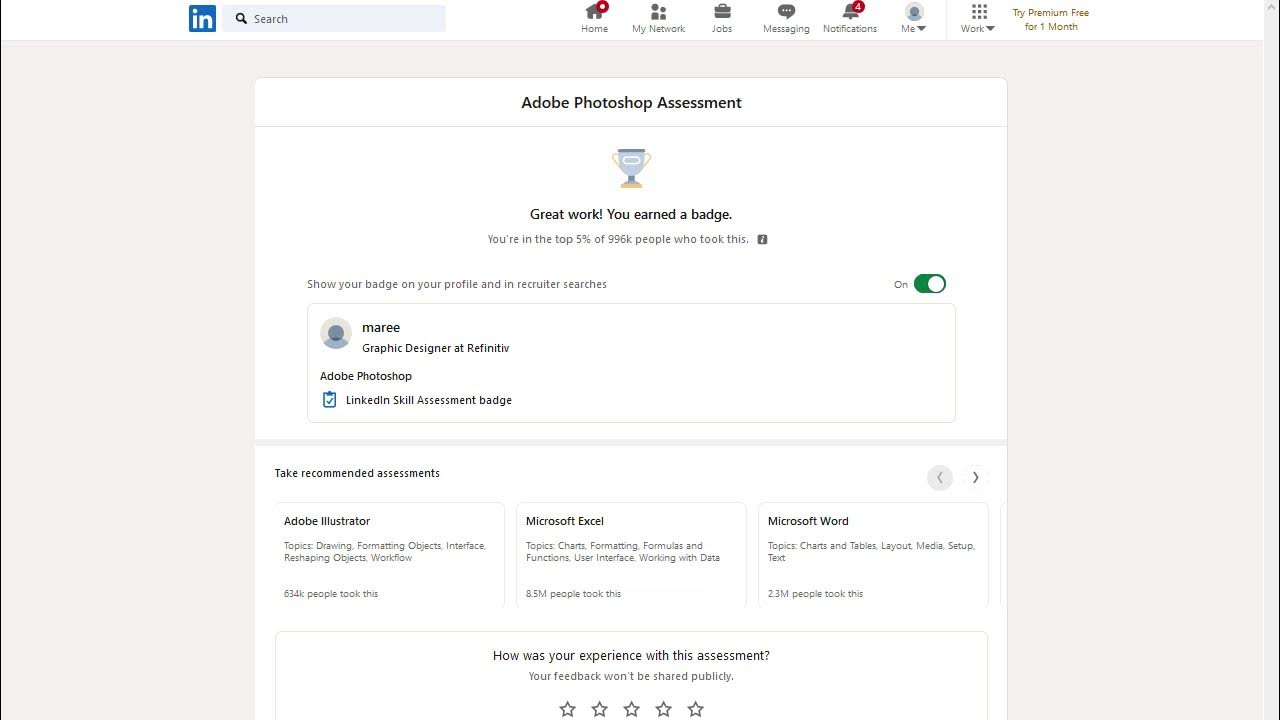This screenshot has width=1280, height=720.
Task: Click 'Graphic Designer at Refinitiv' text
Action: coord(436,349)
